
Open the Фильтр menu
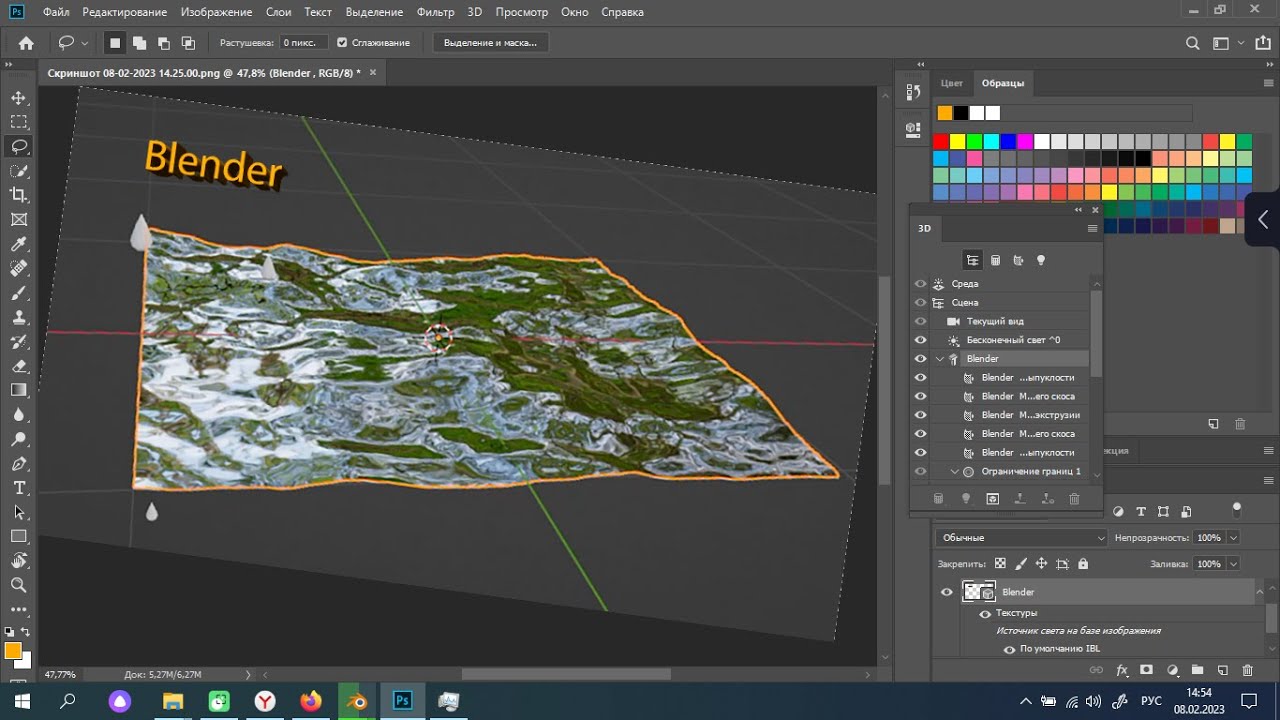coord(435,12)
